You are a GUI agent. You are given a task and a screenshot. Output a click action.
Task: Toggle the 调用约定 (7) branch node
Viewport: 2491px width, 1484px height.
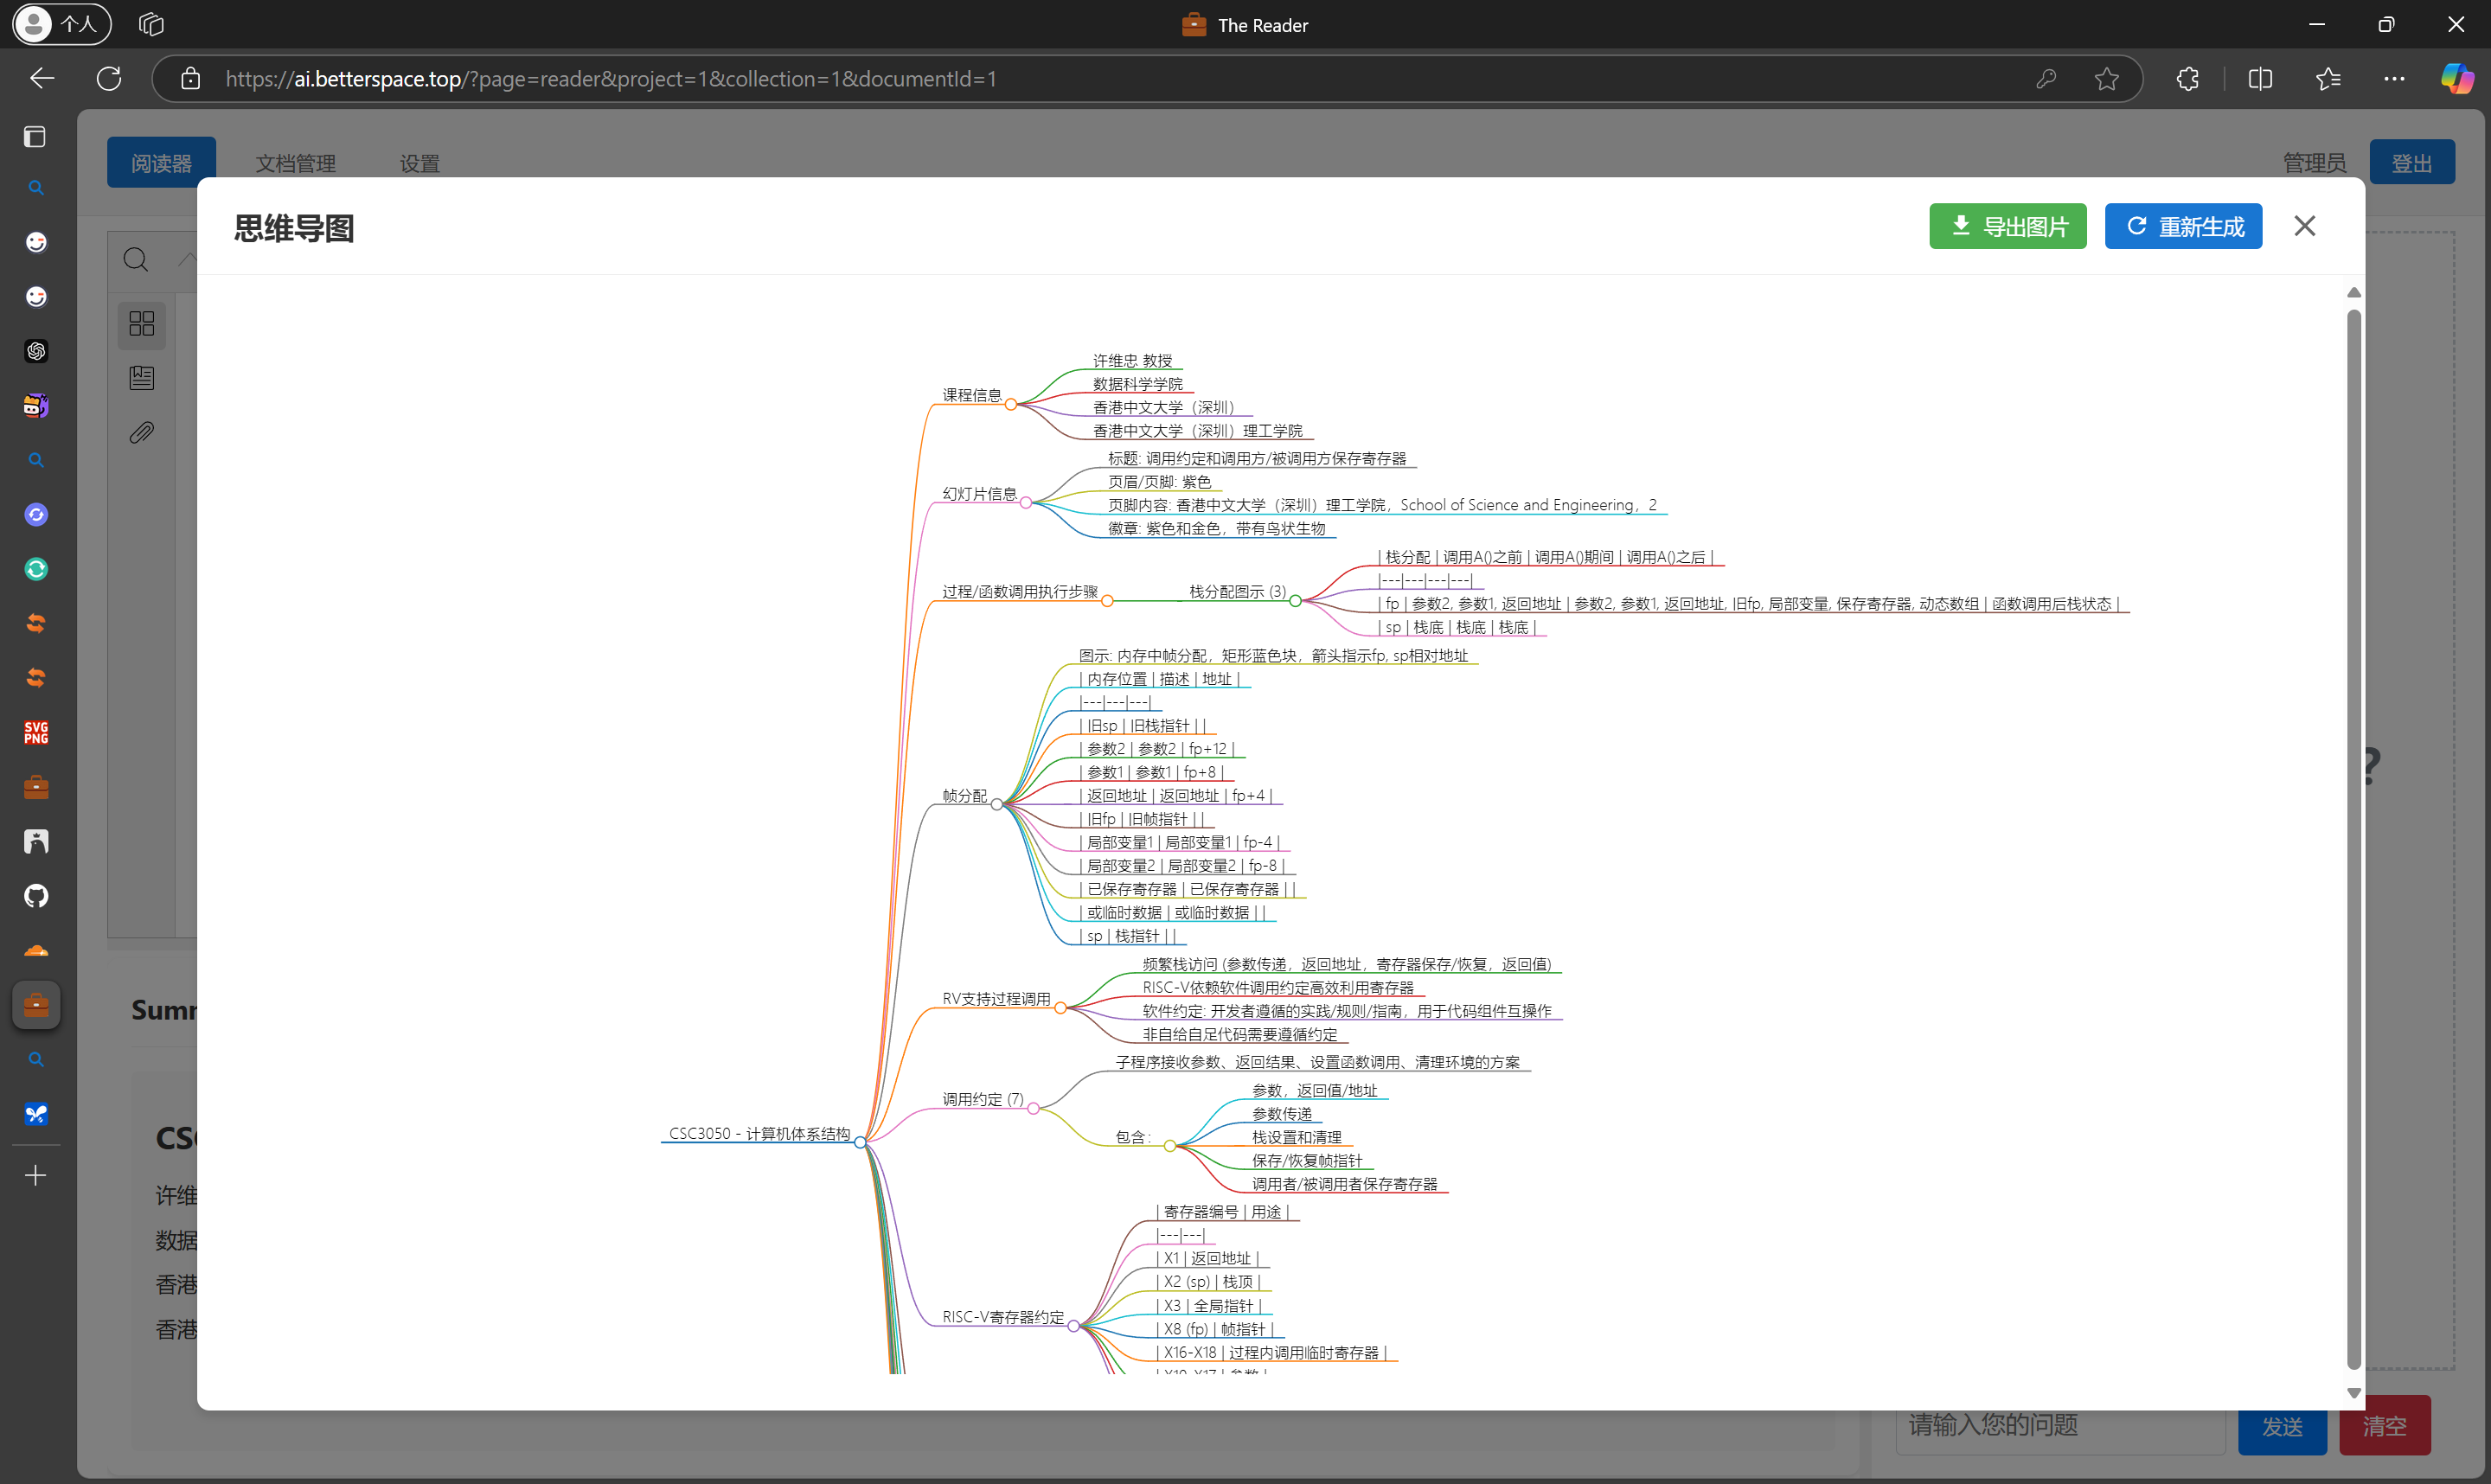click(1033, 1108)
